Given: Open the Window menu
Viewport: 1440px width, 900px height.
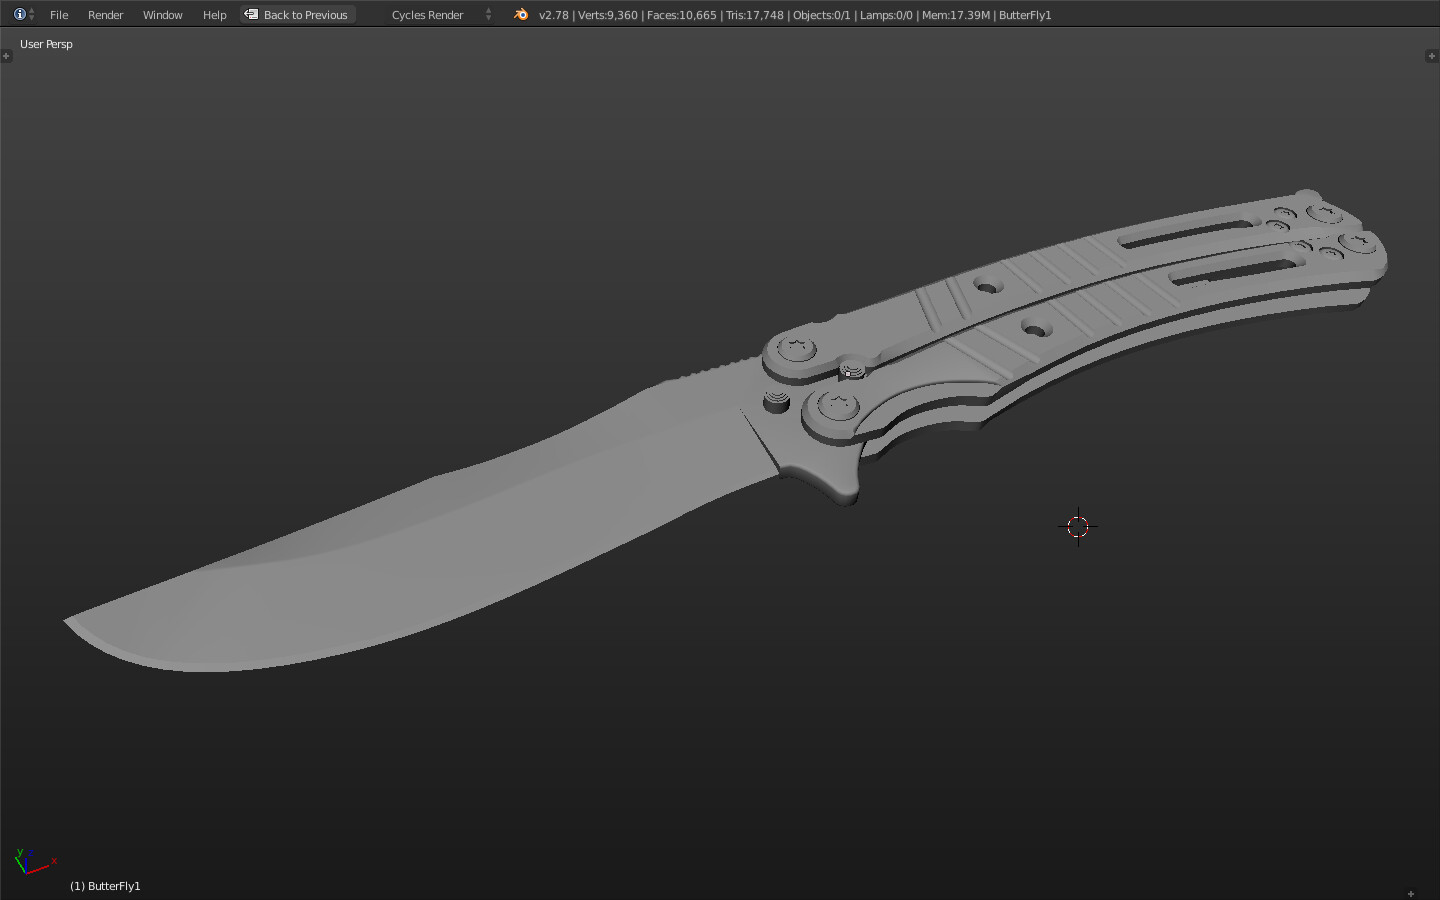Looking at the screenshot, I should point(162,15).
